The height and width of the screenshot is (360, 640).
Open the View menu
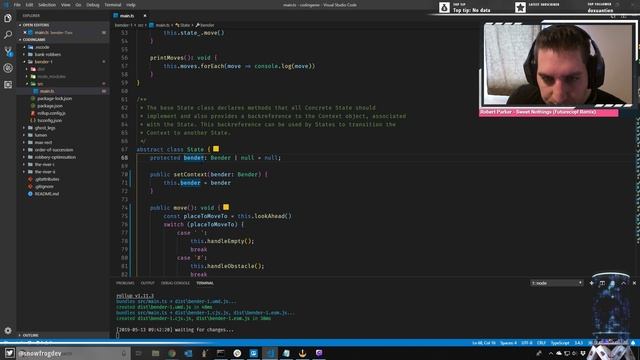[x=66, y=5]
